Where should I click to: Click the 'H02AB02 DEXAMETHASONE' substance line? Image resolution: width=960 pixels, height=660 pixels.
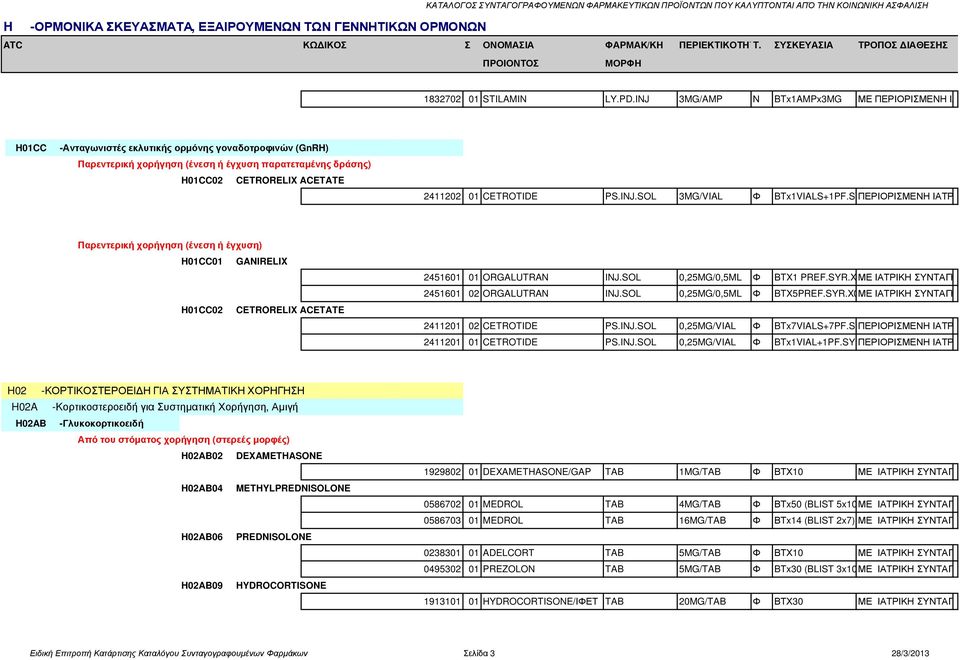tap(252, 456)
